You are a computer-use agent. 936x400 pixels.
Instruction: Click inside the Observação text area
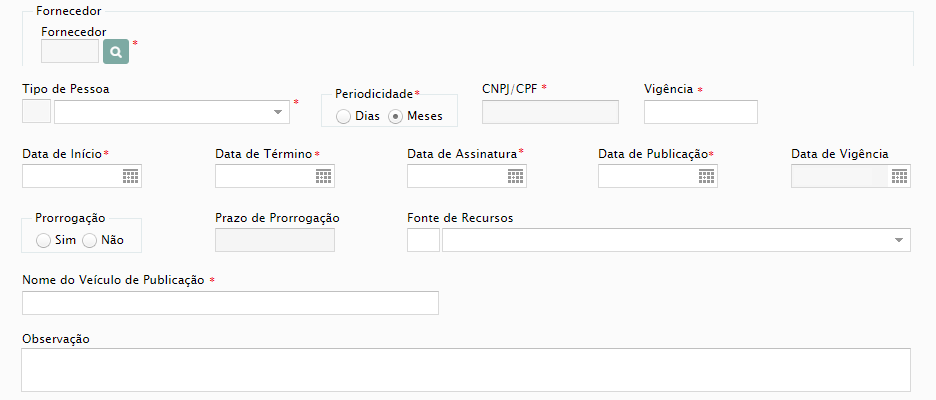(x=466, y=370)
